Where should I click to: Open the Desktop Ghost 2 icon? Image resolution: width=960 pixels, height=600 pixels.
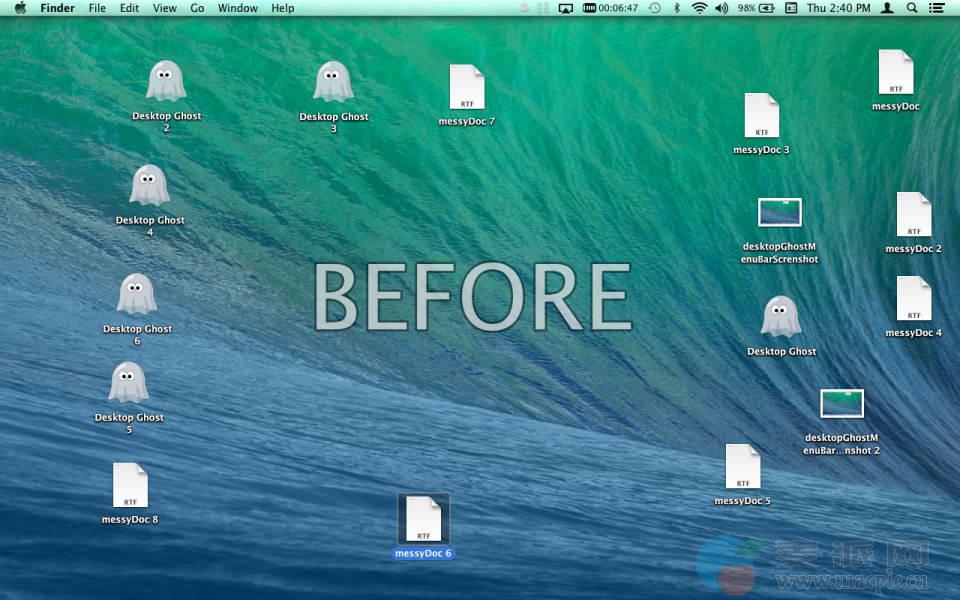(x=166, y=82)
